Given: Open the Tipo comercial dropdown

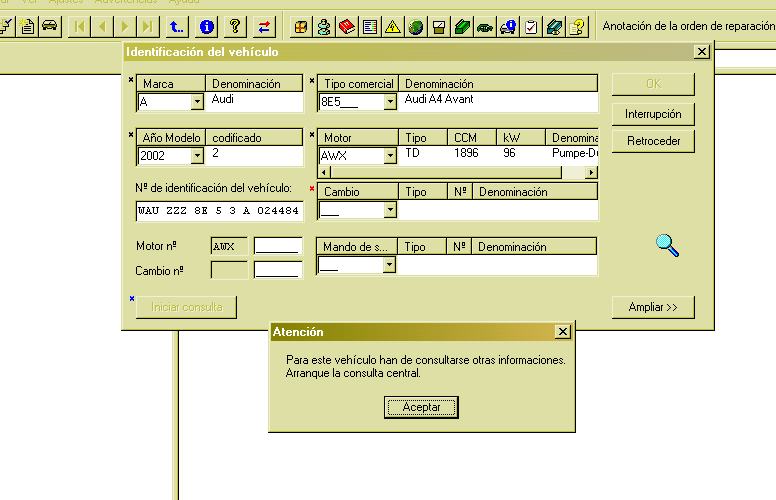Looking at the screenshot, I should [x=390, y=101].
